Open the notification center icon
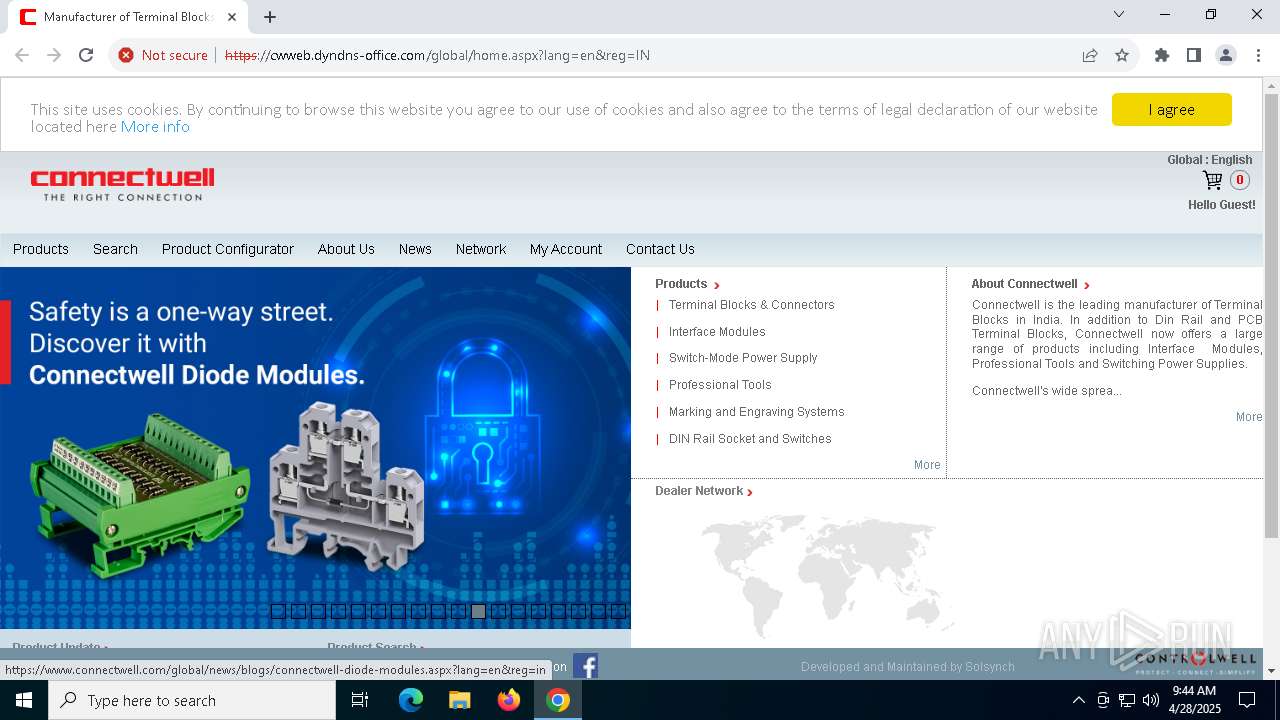The height and width of the screenshot is (720, 1280). [1247, 700]
